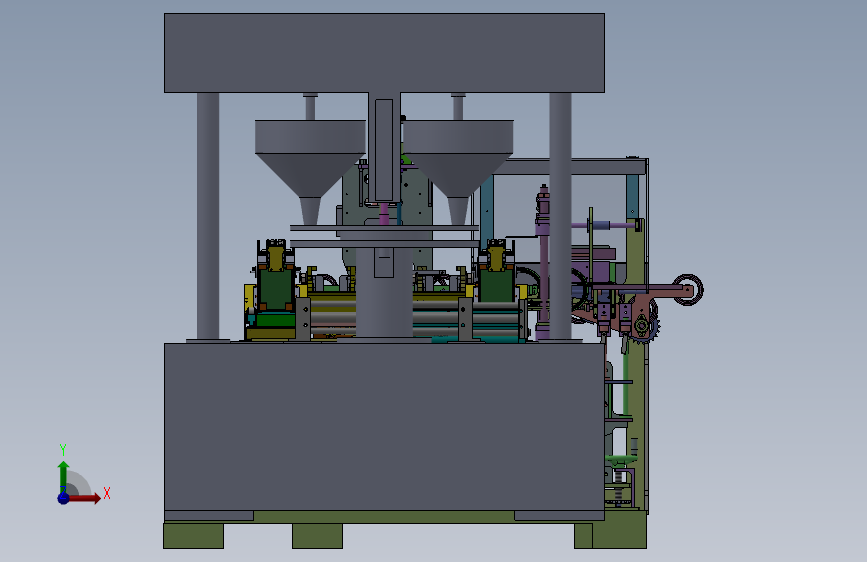
Task: Select the left vertical support column
Action: [x=208, y=217]
